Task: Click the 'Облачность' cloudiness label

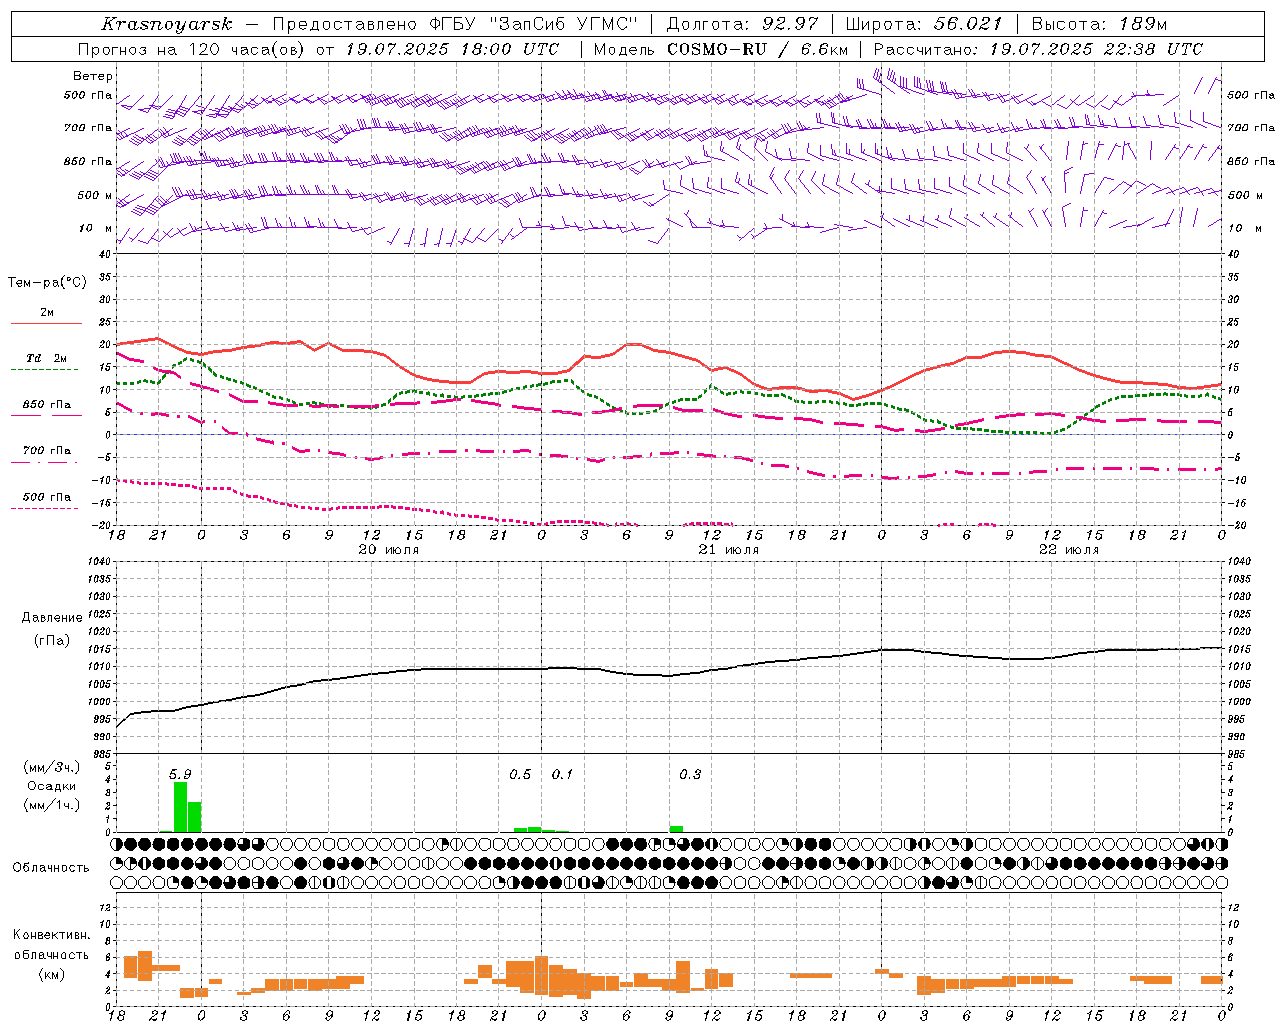Action: (x=51, y=867)
